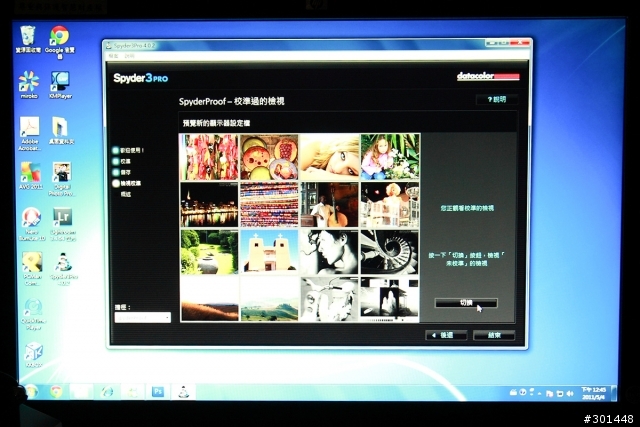Screen dimensions: 640x427
Task: Open the Windows Start menu orb
Action: click(31, 391)
